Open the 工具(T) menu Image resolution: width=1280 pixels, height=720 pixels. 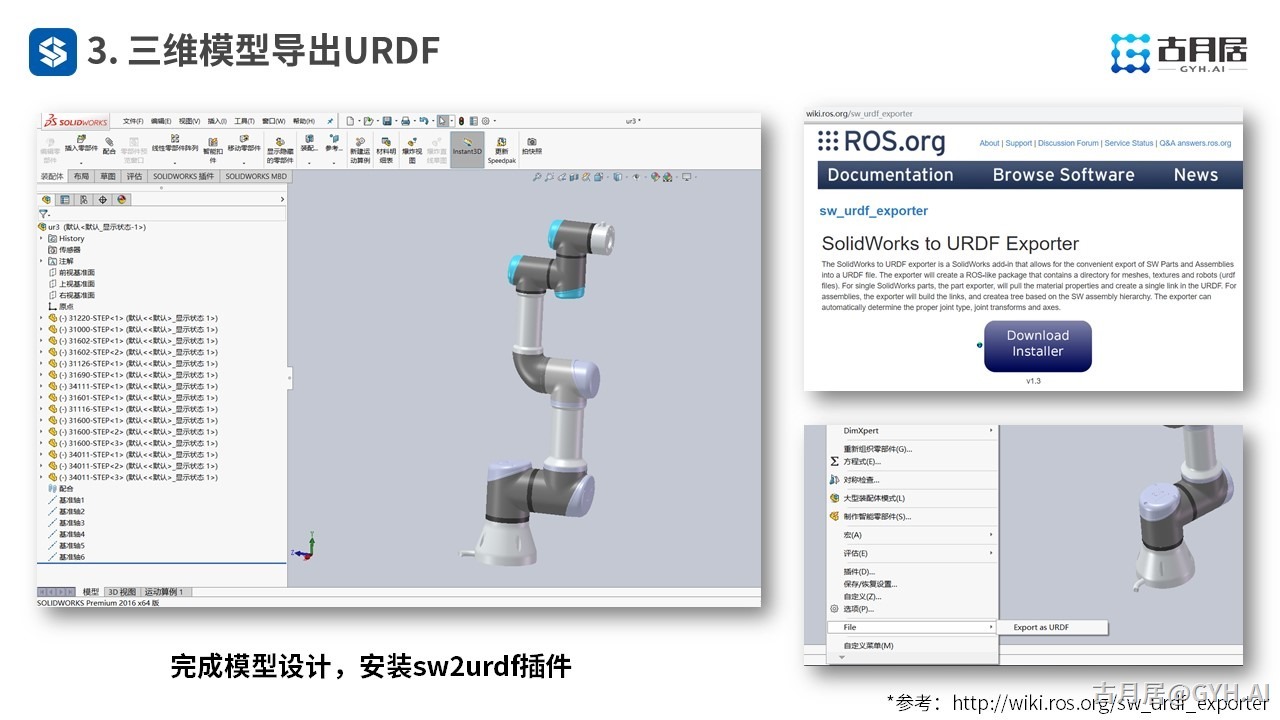click(x=244, y=121)
